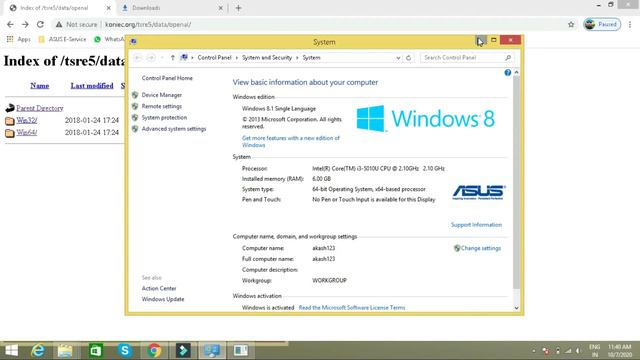Click Change settings for computer name
This screenshot has width=640, height=360.
pyautogui.click(x=480, y=248)
